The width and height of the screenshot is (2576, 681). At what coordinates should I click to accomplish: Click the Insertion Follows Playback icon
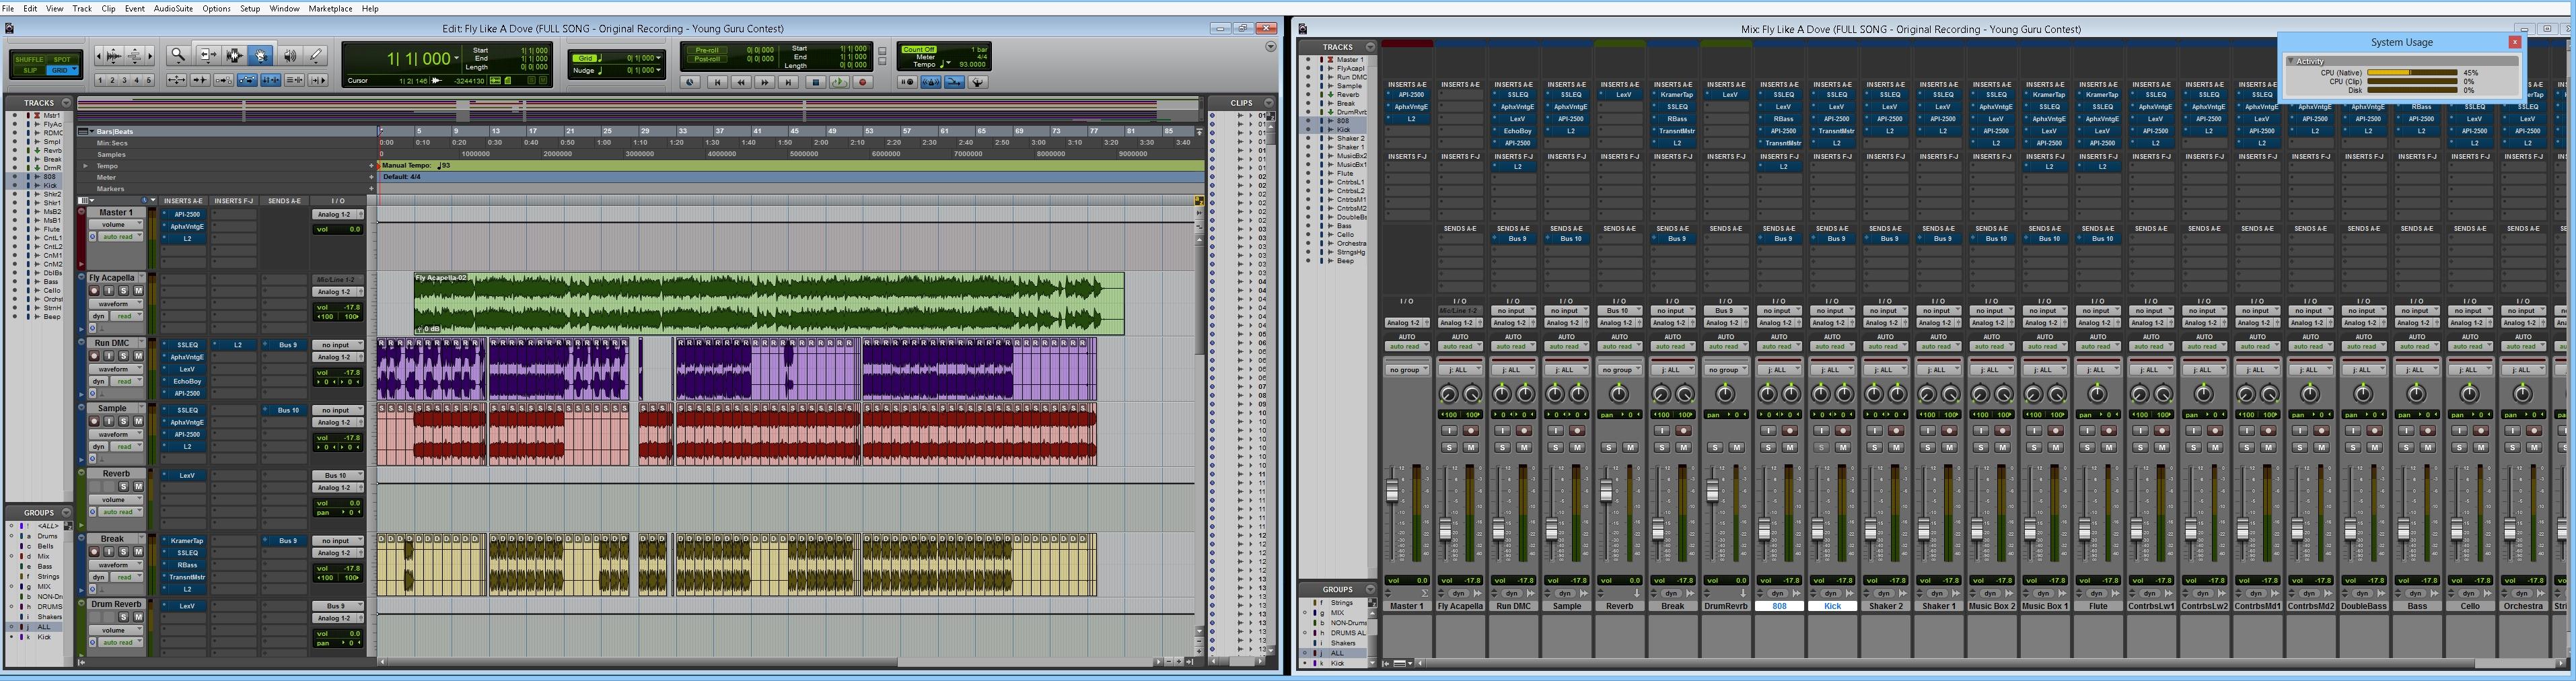click(318, 80)
